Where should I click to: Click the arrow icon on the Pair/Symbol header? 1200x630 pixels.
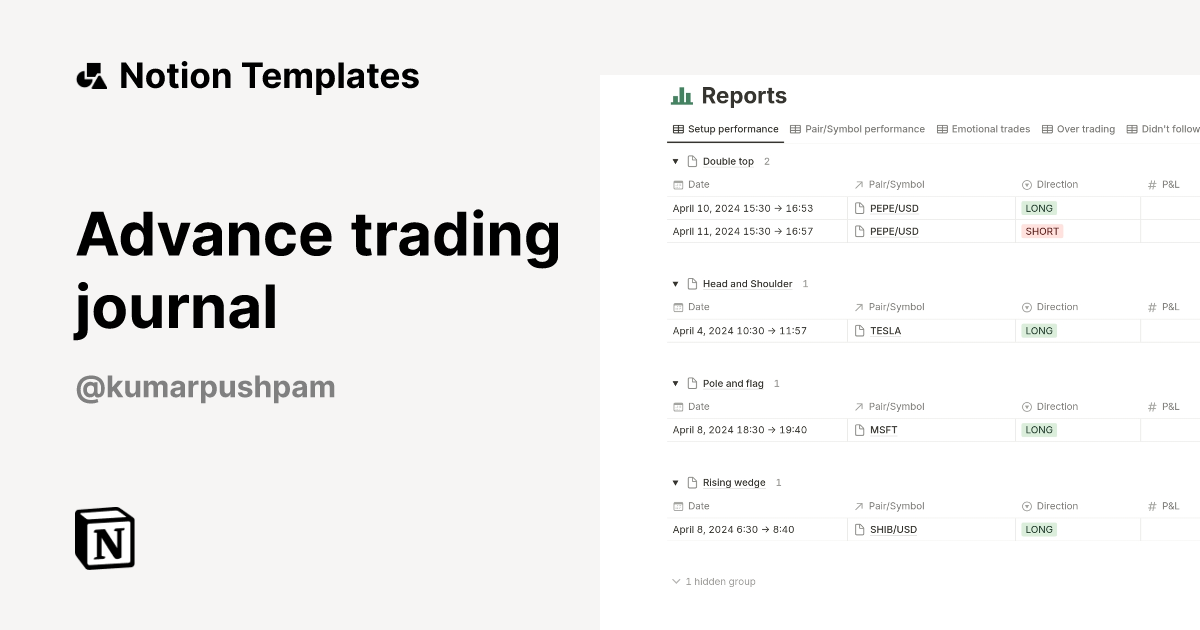point(858,184)
